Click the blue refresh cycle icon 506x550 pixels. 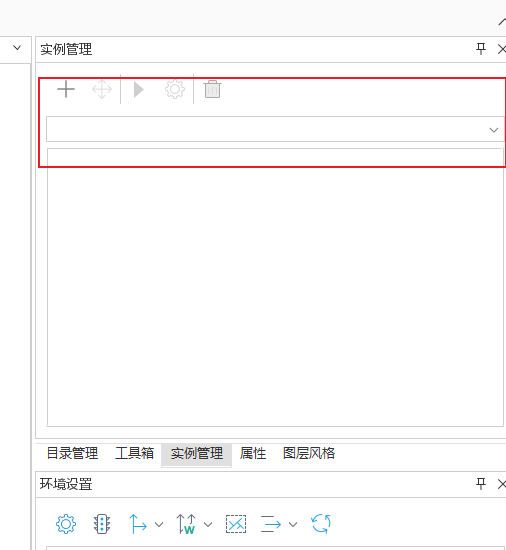point(321,524)
